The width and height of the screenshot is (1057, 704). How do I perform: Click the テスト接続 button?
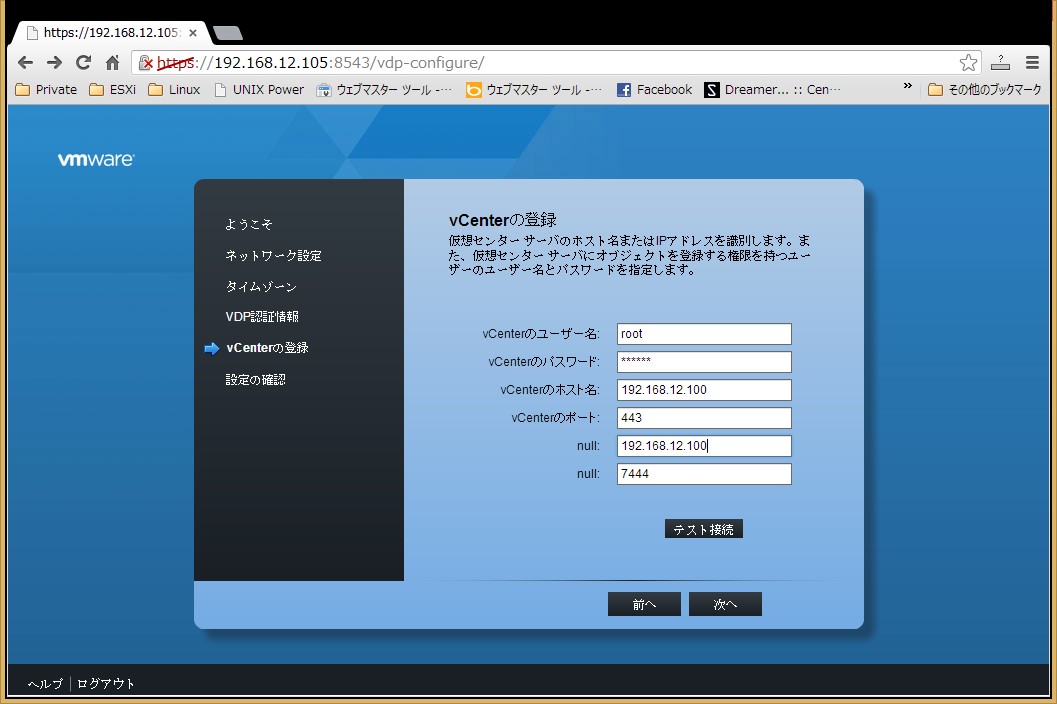[704, 529]
